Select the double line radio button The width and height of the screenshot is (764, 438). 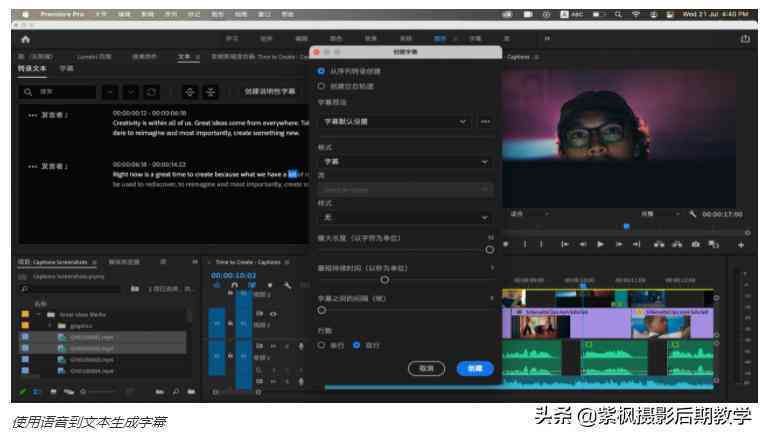[x=357, y=345]
